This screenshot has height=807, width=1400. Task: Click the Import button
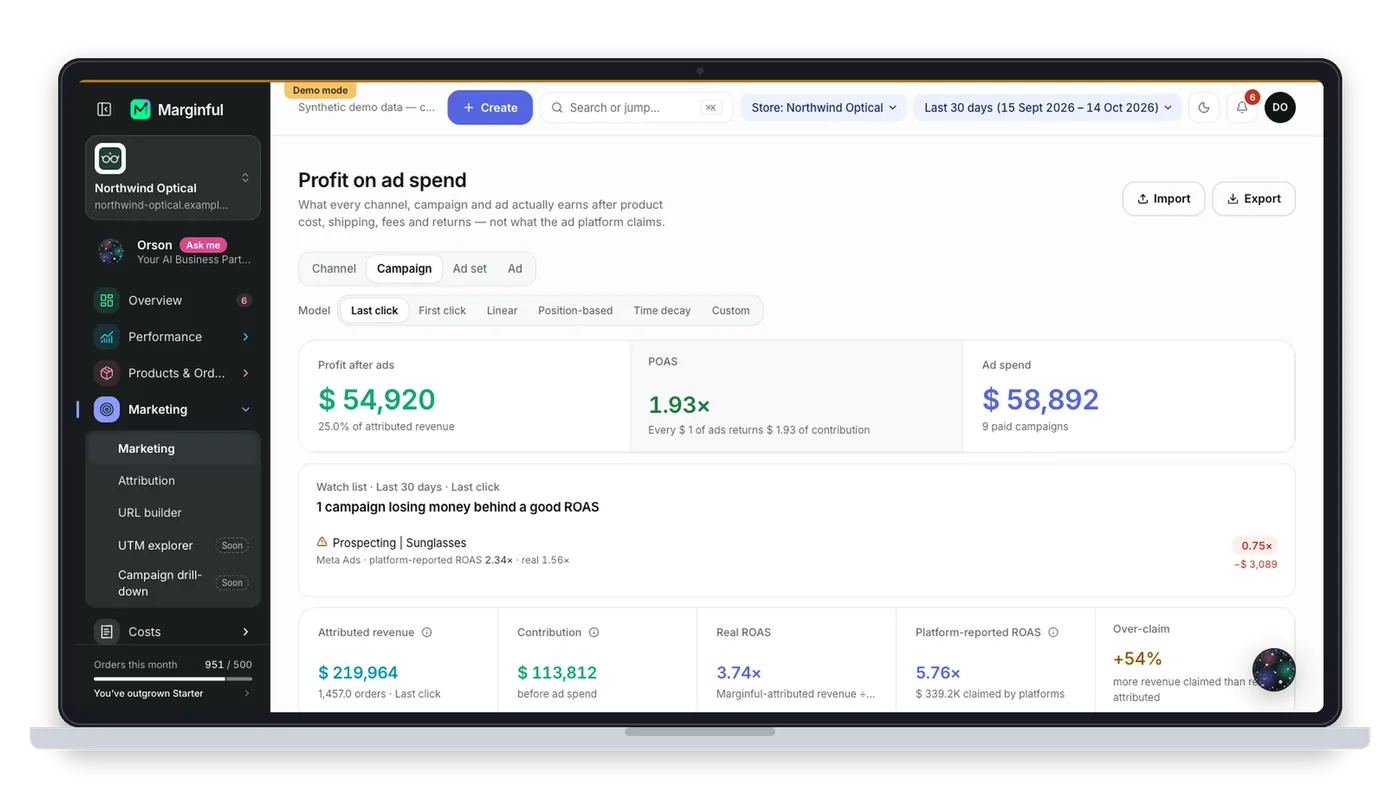[1164, 199]
